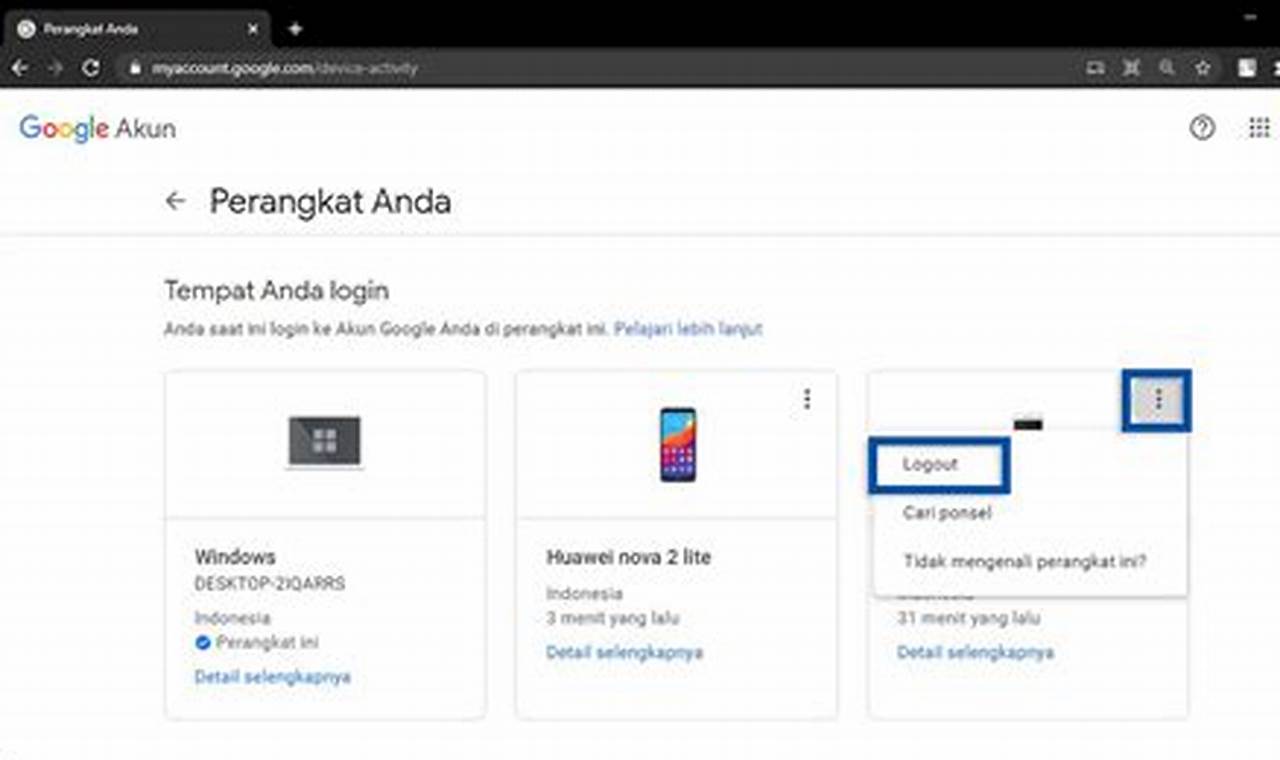The image size is (1280, 760).
Task: Close the Perangkat Anda tab
Action: click(253, 29)
